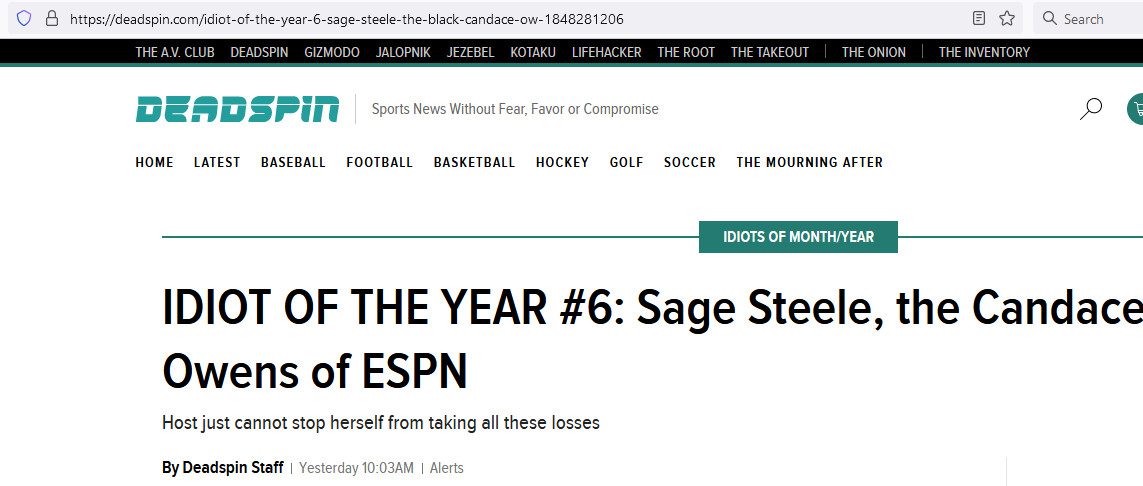Screen dimensions: 1143x486
Task: Click the shield tracking protection icon
Action: (x=24, y=18)
